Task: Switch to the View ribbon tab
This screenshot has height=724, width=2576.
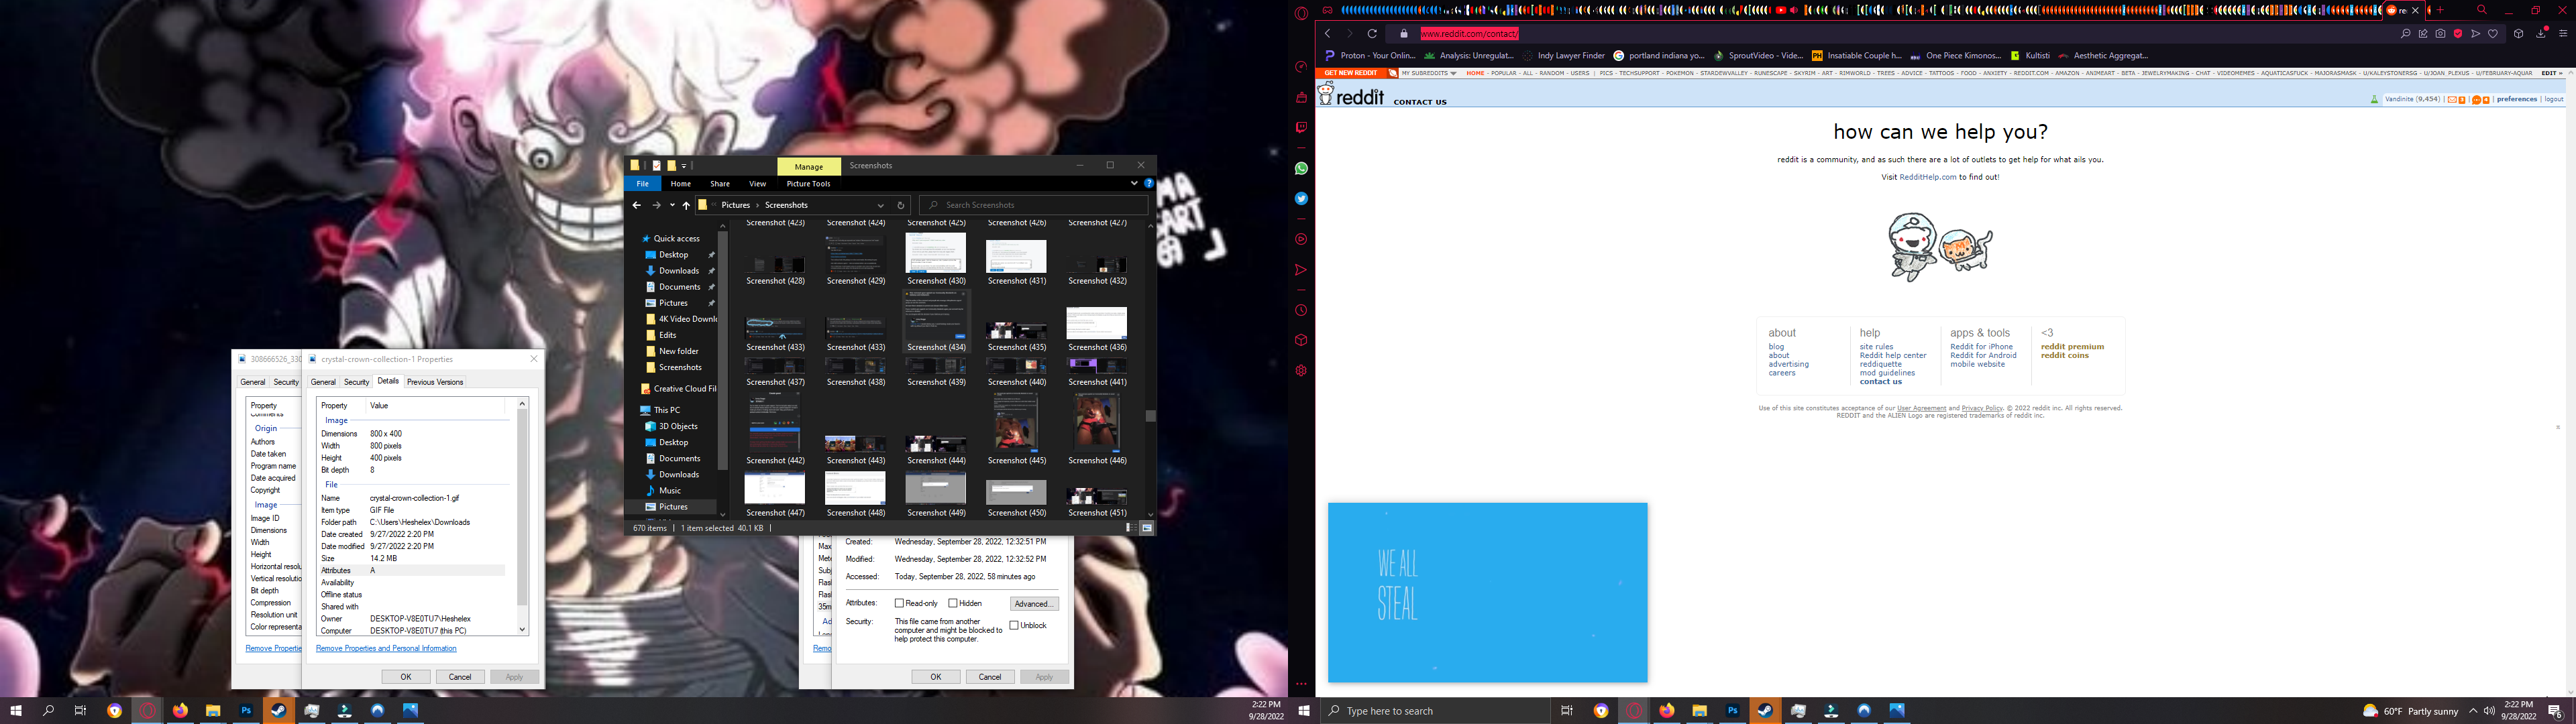Action: pyautogui.click(x=758, y=184)
